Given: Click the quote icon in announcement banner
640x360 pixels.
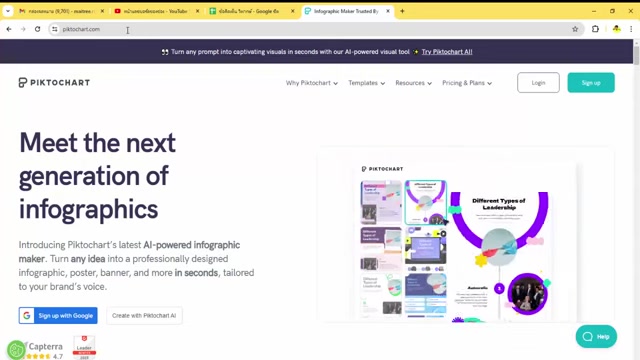Looking at the screenshot, I should click(x=165, y=52).
